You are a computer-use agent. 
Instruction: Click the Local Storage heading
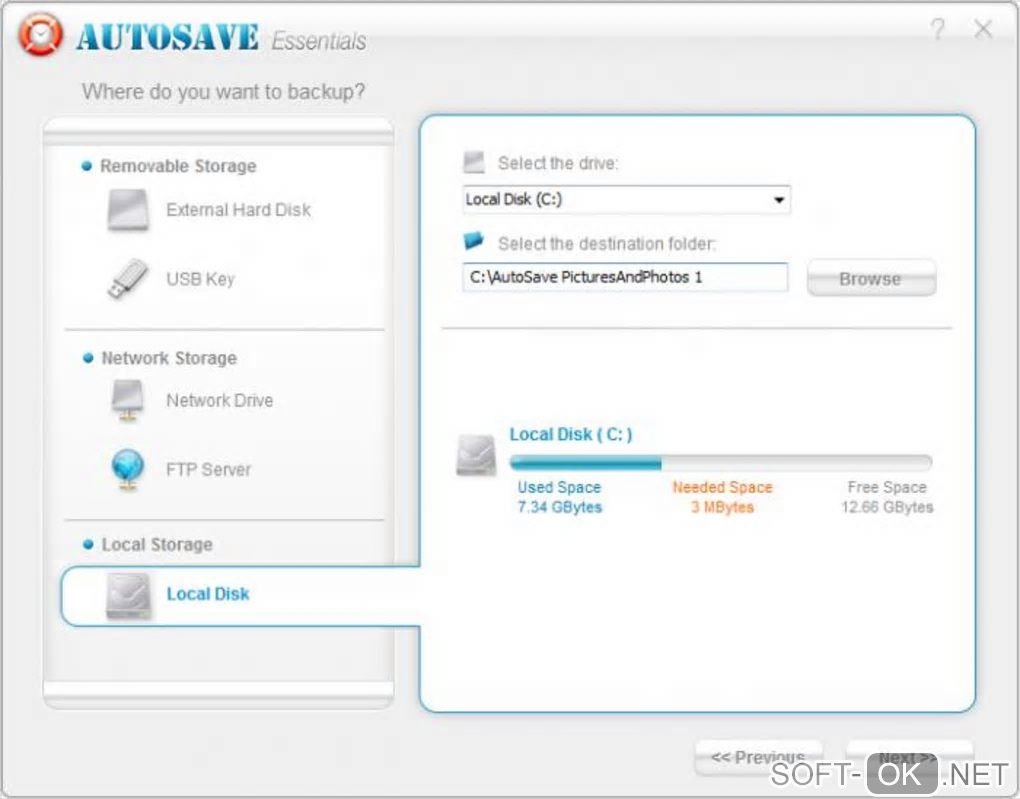pos(157,544)
